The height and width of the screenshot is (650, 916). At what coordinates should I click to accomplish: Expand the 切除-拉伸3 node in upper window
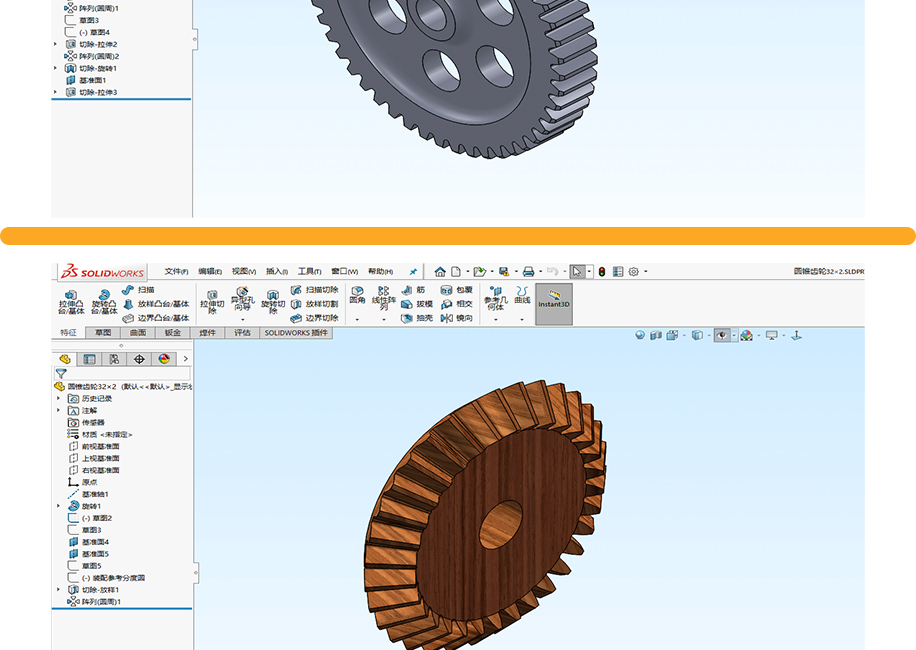(x=55, y=92)
